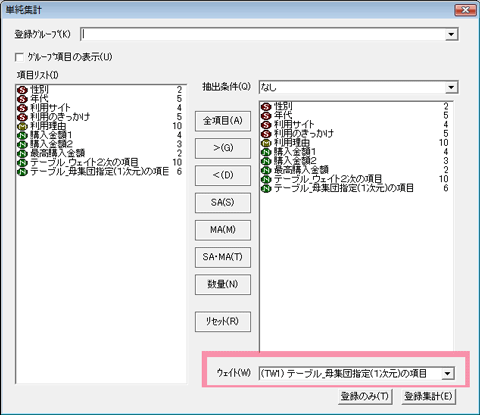The image size is (480, 415).
Task: Click the 登録集計(E) button
Action: [428, 397]
